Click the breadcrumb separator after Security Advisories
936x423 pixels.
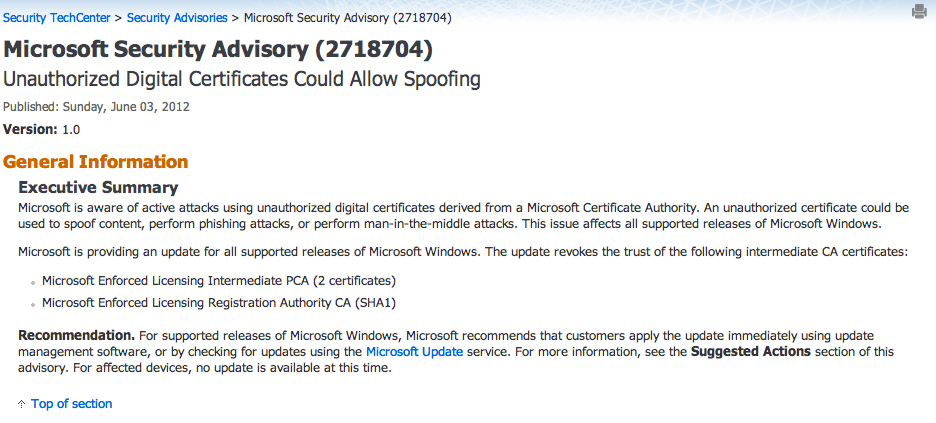(x=235, y=18)
